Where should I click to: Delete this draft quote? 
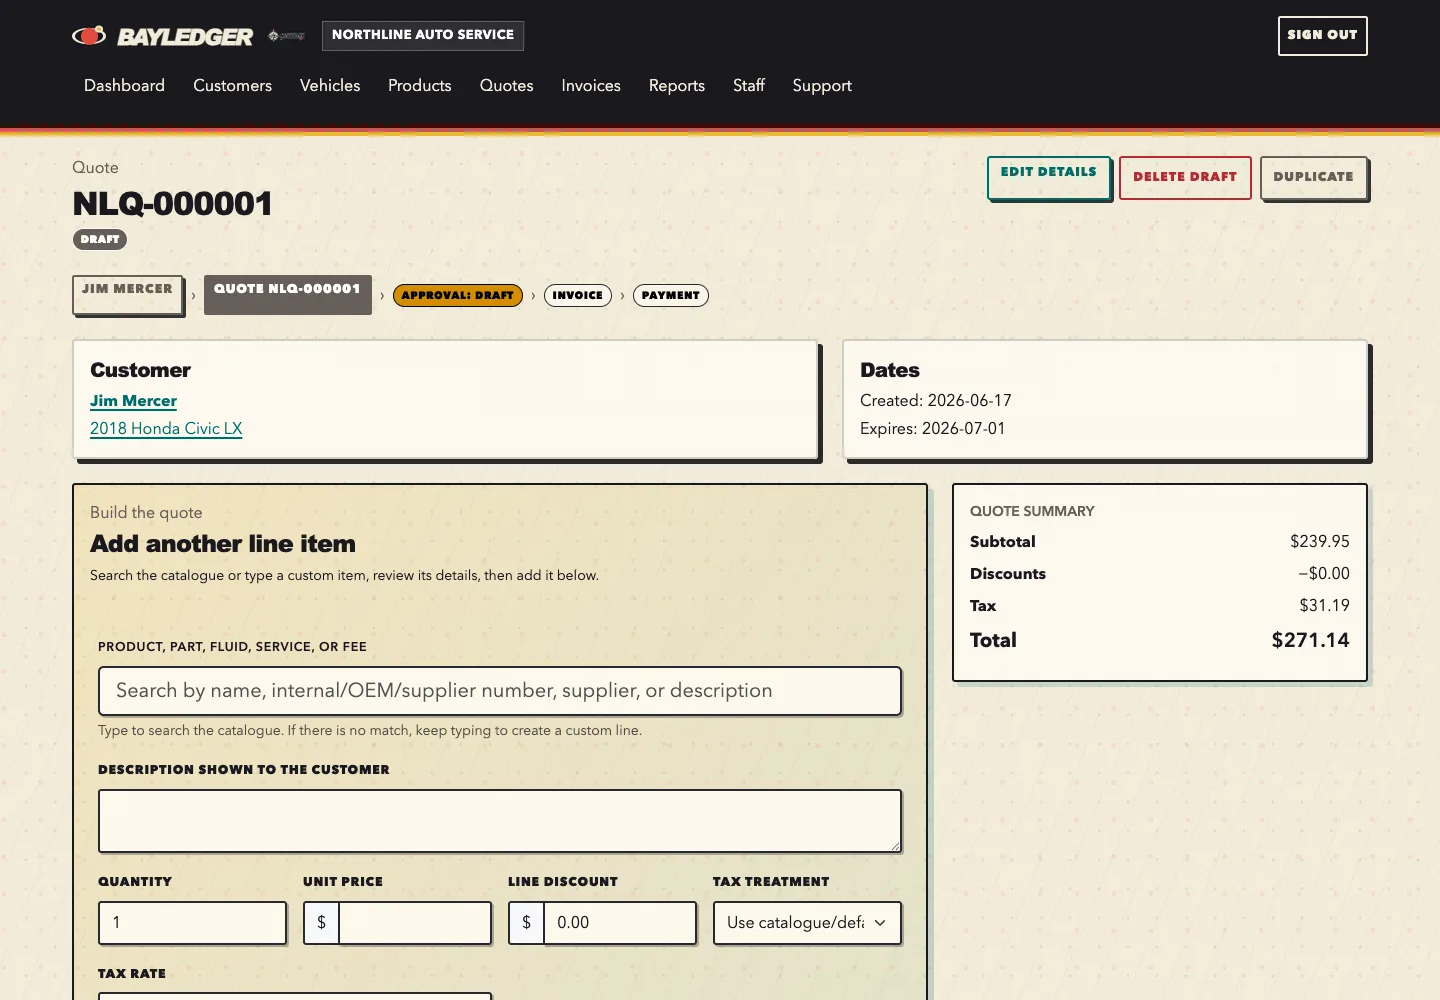point(1185,177)
